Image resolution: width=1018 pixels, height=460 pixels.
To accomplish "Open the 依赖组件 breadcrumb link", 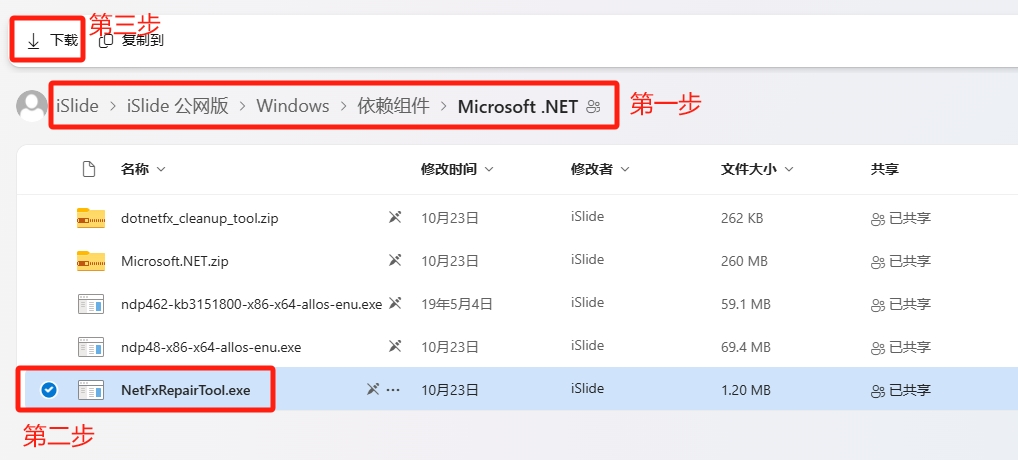I will pos(393,106).
